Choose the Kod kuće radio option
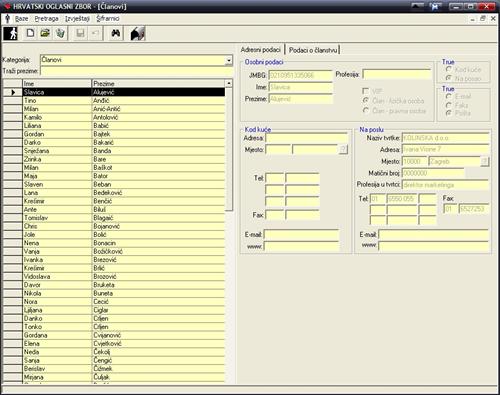This screenshot has width=500, height=395. tap(449, 69)
